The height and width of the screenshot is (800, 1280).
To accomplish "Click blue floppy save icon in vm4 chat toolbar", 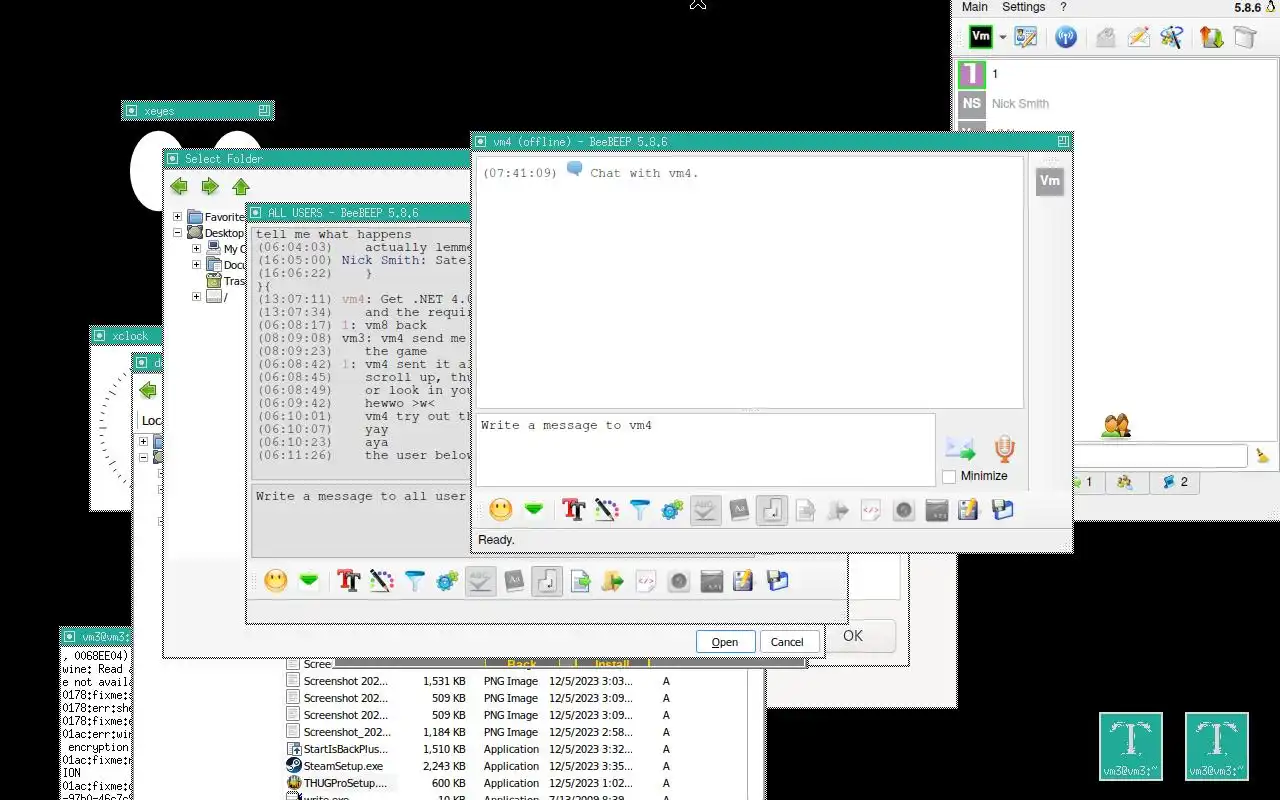I will [x=1002, y=510].
